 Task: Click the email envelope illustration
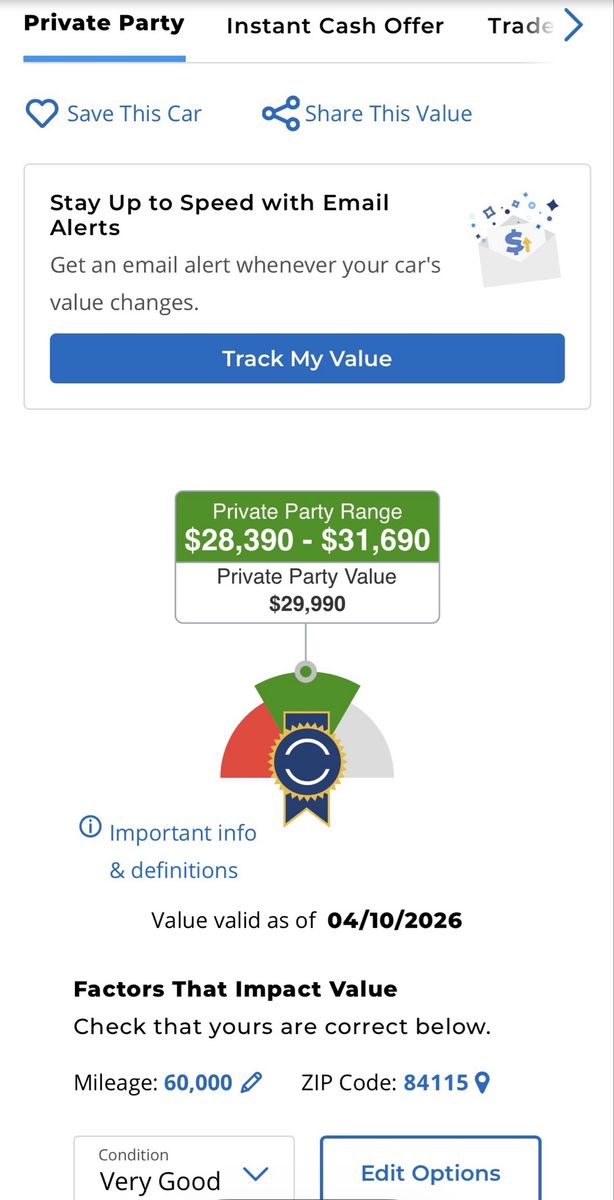tap(516, 240)
